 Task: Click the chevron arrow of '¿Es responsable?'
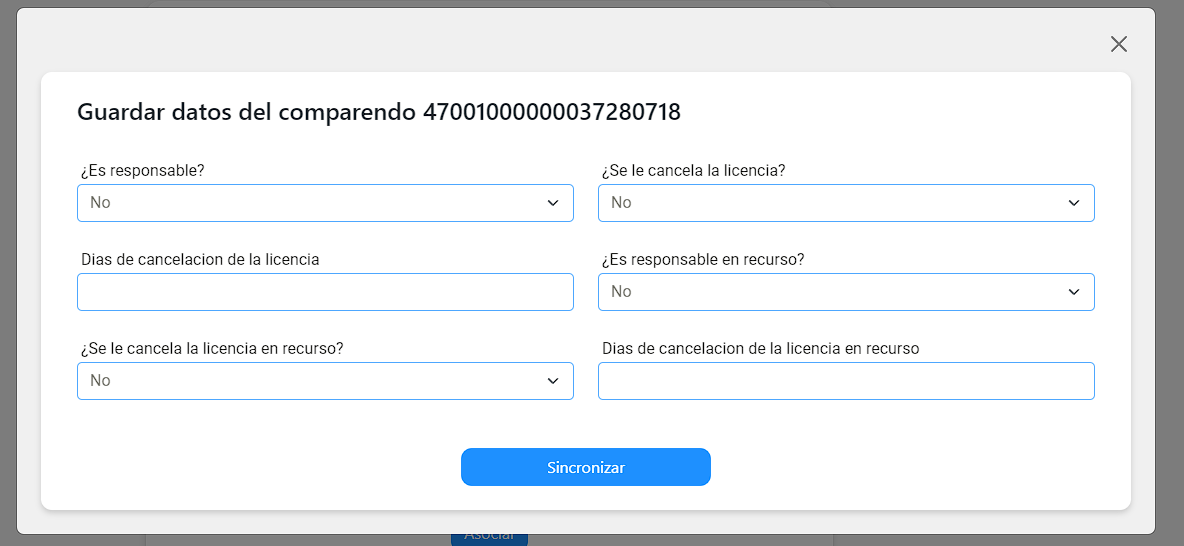tap(553, 203)
